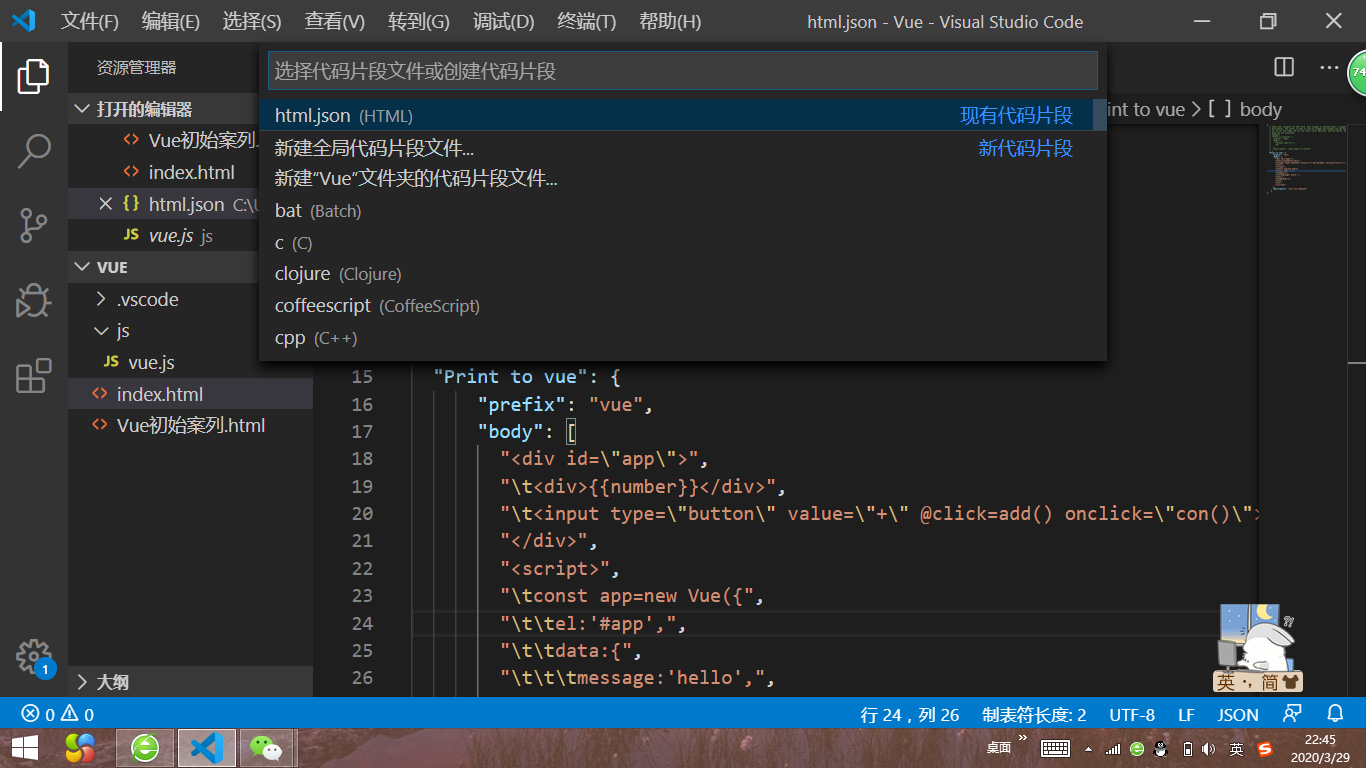
Task: Open WeChat from the taskbar
Action: tap(264, 747)
